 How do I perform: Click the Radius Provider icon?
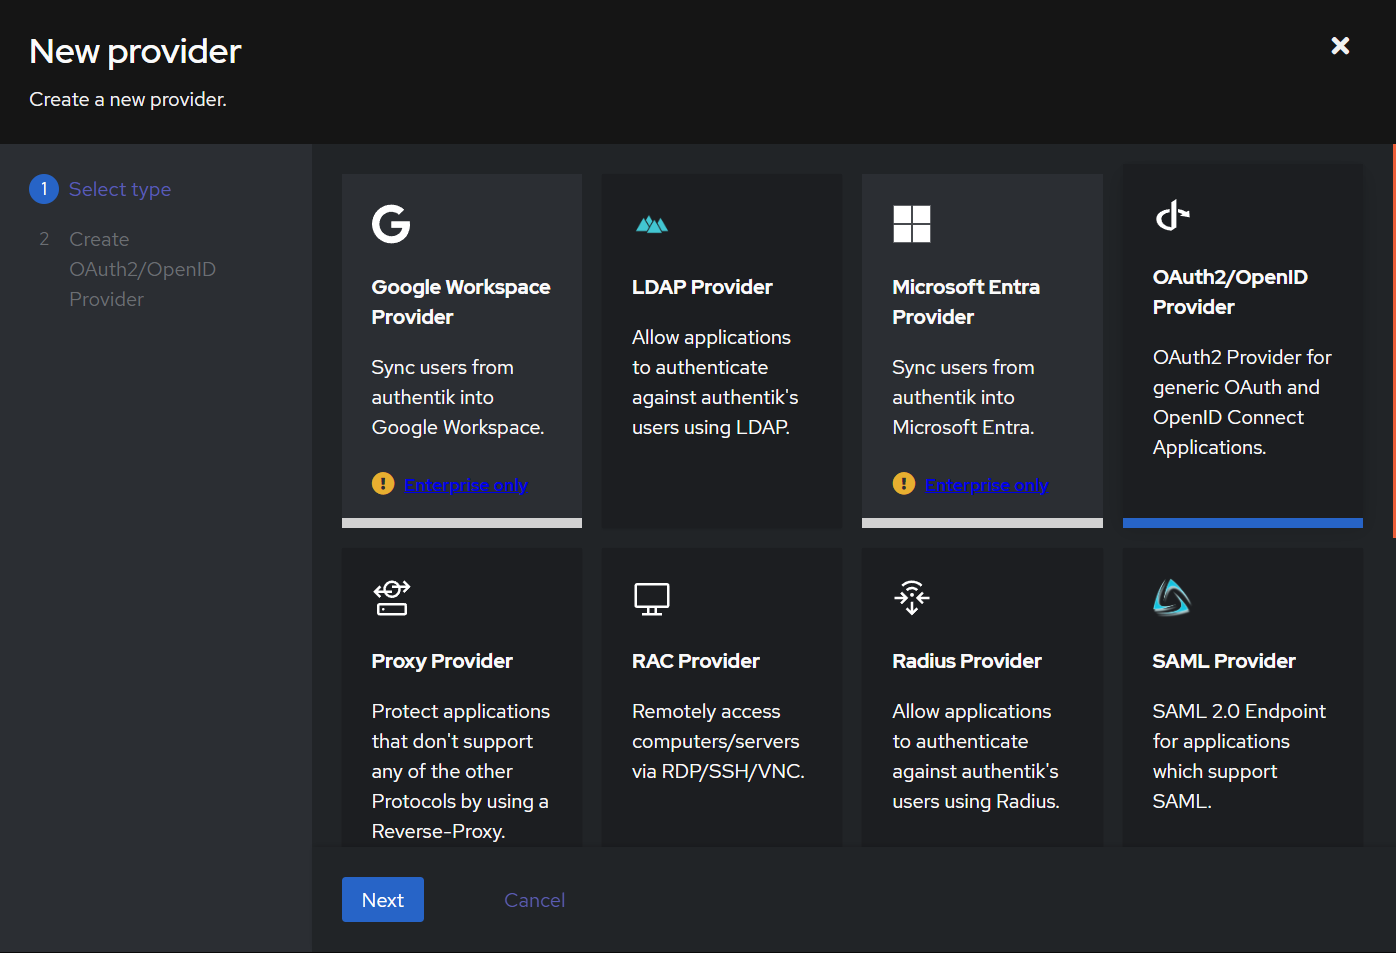912,598
